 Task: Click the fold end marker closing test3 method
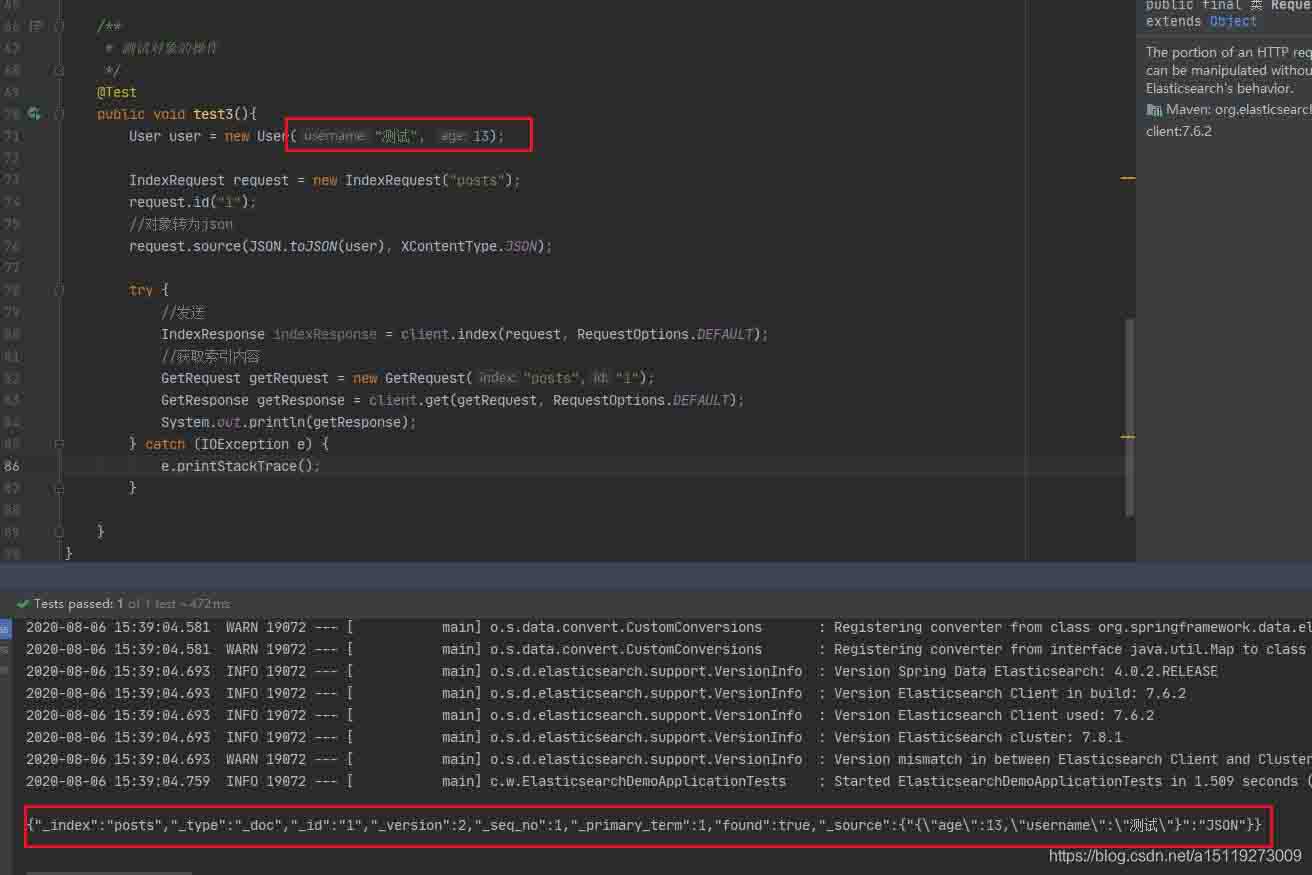tap(59, 532)
